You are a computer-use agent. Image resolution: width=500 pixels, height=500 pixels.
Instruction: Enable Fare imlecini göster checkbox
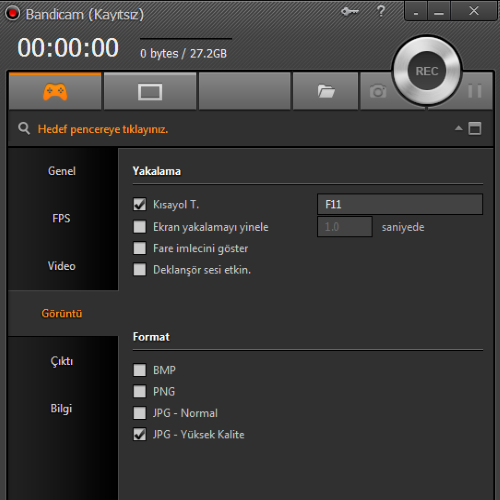coord(140,248)
